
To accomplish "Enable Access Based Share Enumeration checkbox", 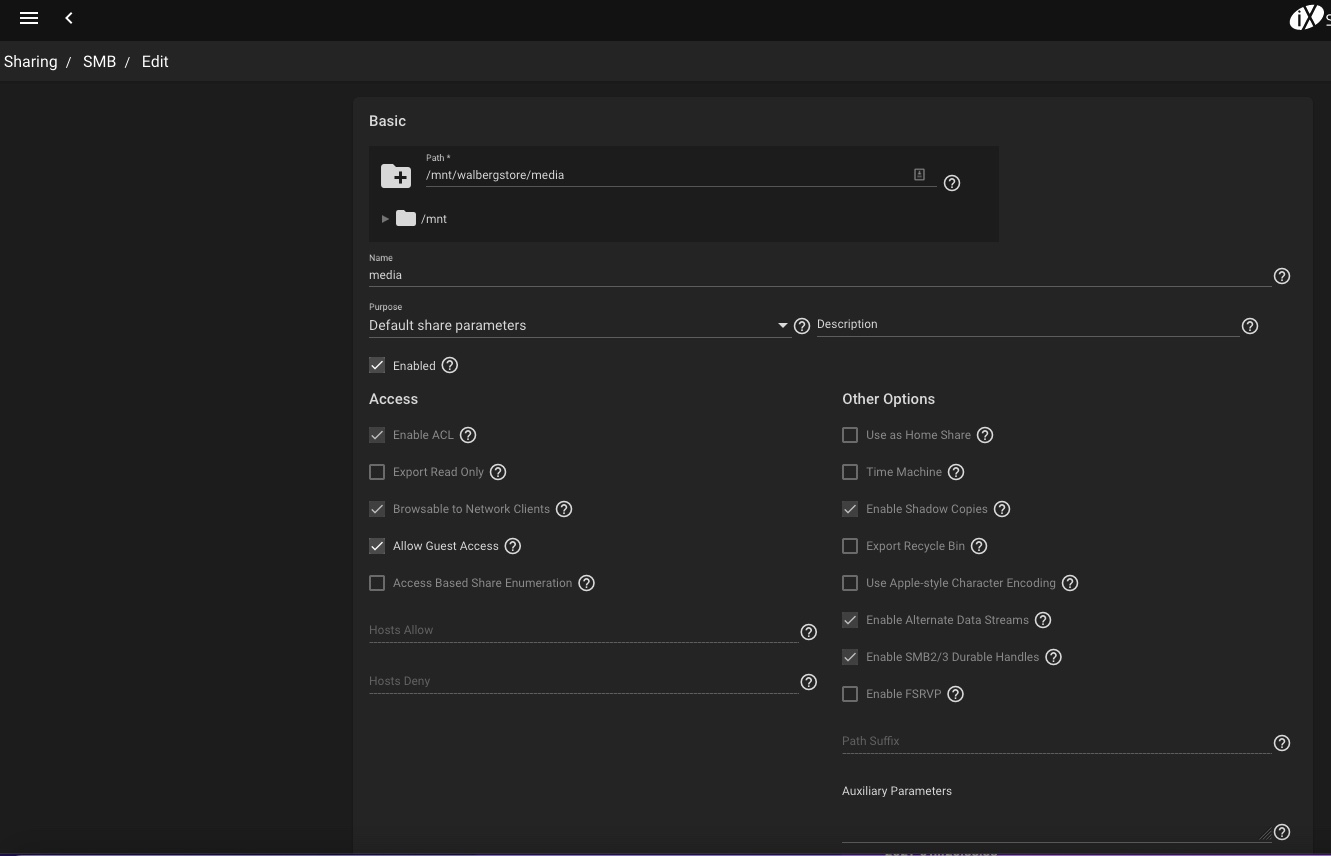I will coord(377,583).
